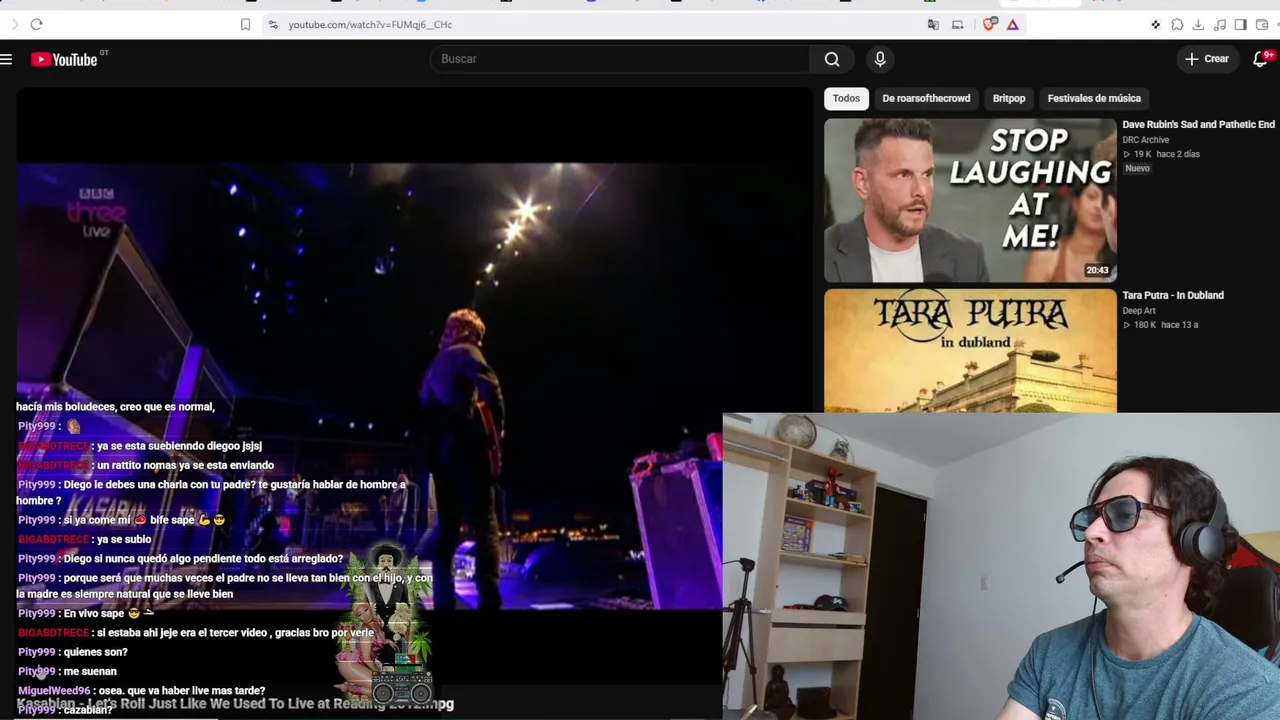Select the Festivales de música filter chip
This screenshot has width=1280, height=720.
point(1094,98)
